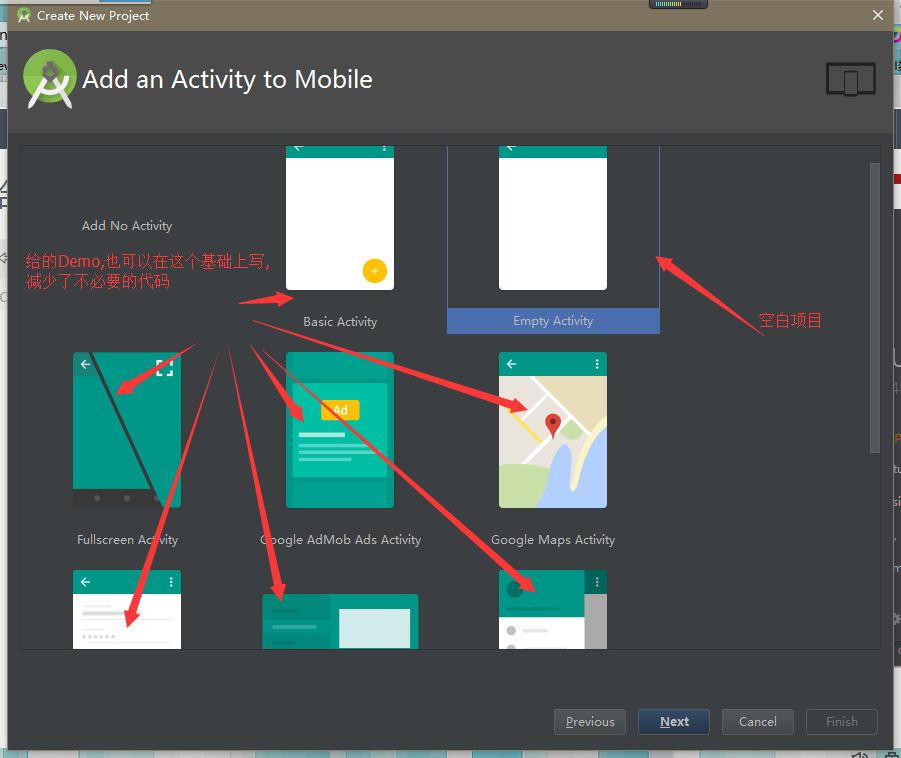Viewport: 901px width, 758px height.
Task: Click the Ad badge in AdMob preview
Action: point(340,410)
